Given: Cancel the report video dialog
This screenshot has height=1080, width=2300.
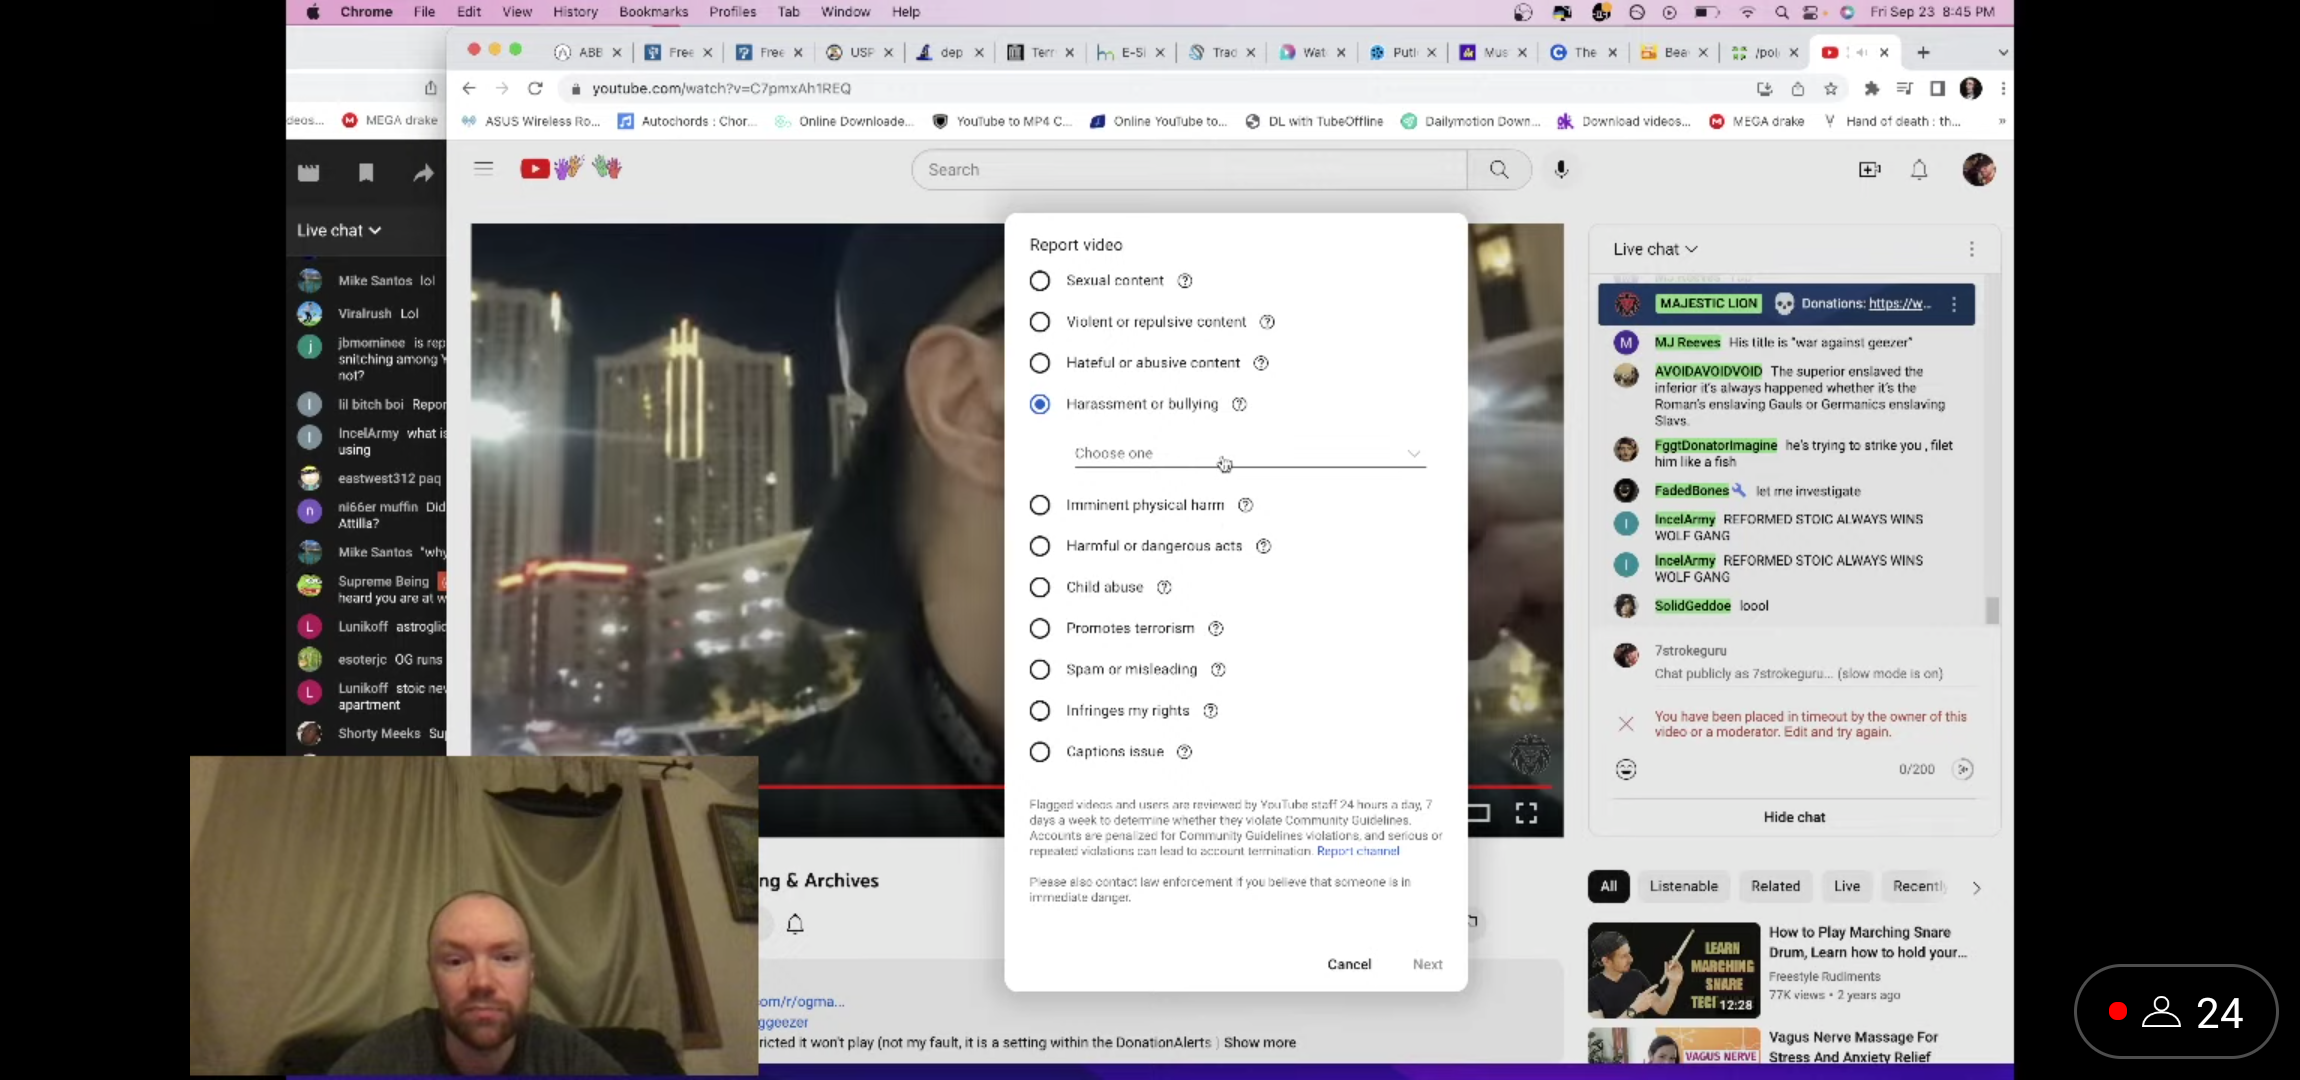Looking at the screenshot, I should 1349,964.
